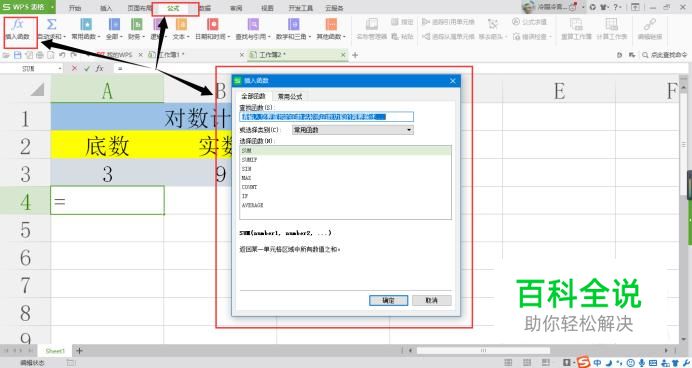Add a new sheet with the plus button
The image size is (692, 368).
click(79, 351)
